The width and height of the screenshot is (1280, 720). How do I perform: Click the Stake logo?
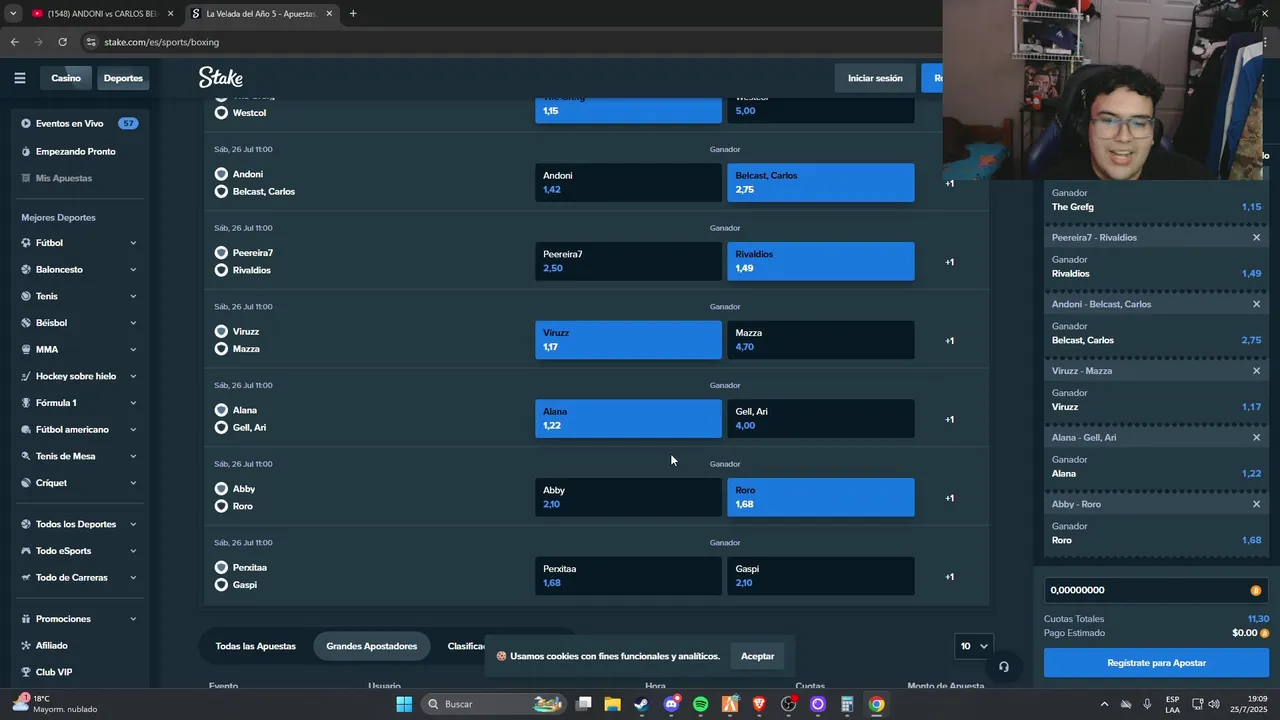click(221, 78)
